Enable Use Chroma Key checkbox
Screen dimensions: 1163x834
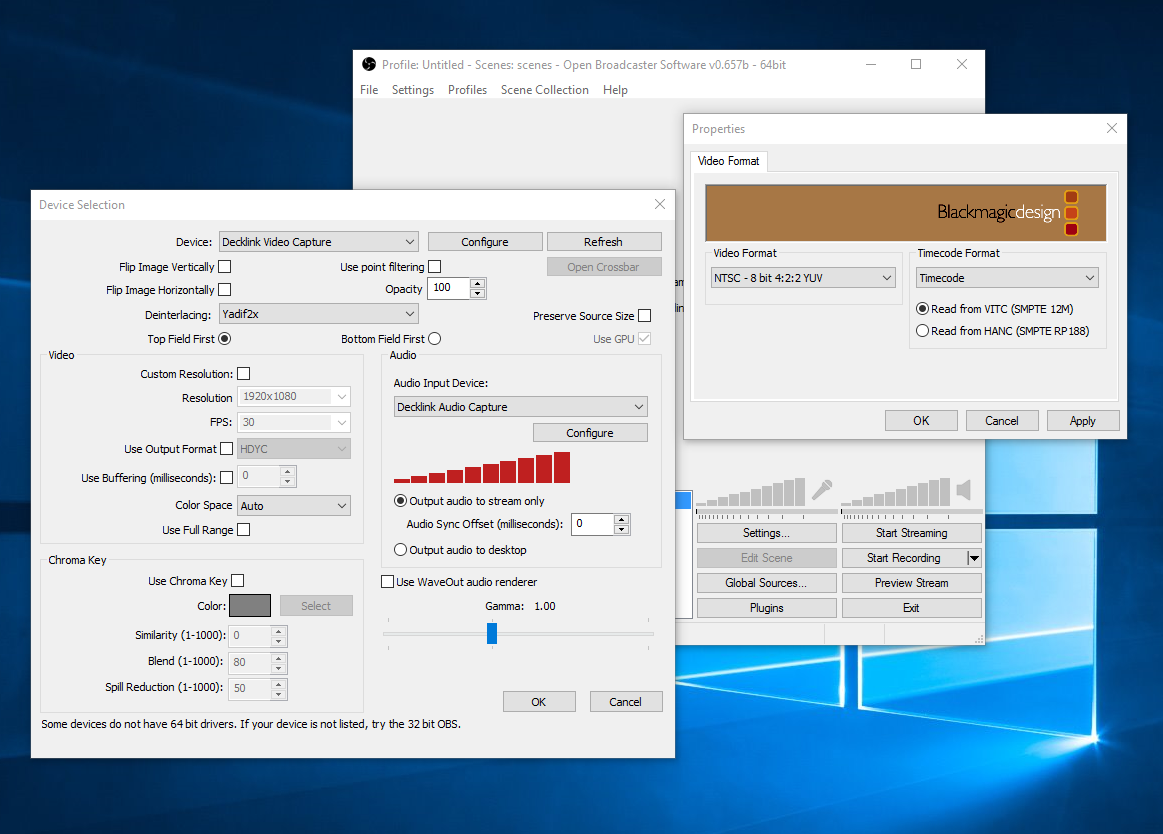237,580
